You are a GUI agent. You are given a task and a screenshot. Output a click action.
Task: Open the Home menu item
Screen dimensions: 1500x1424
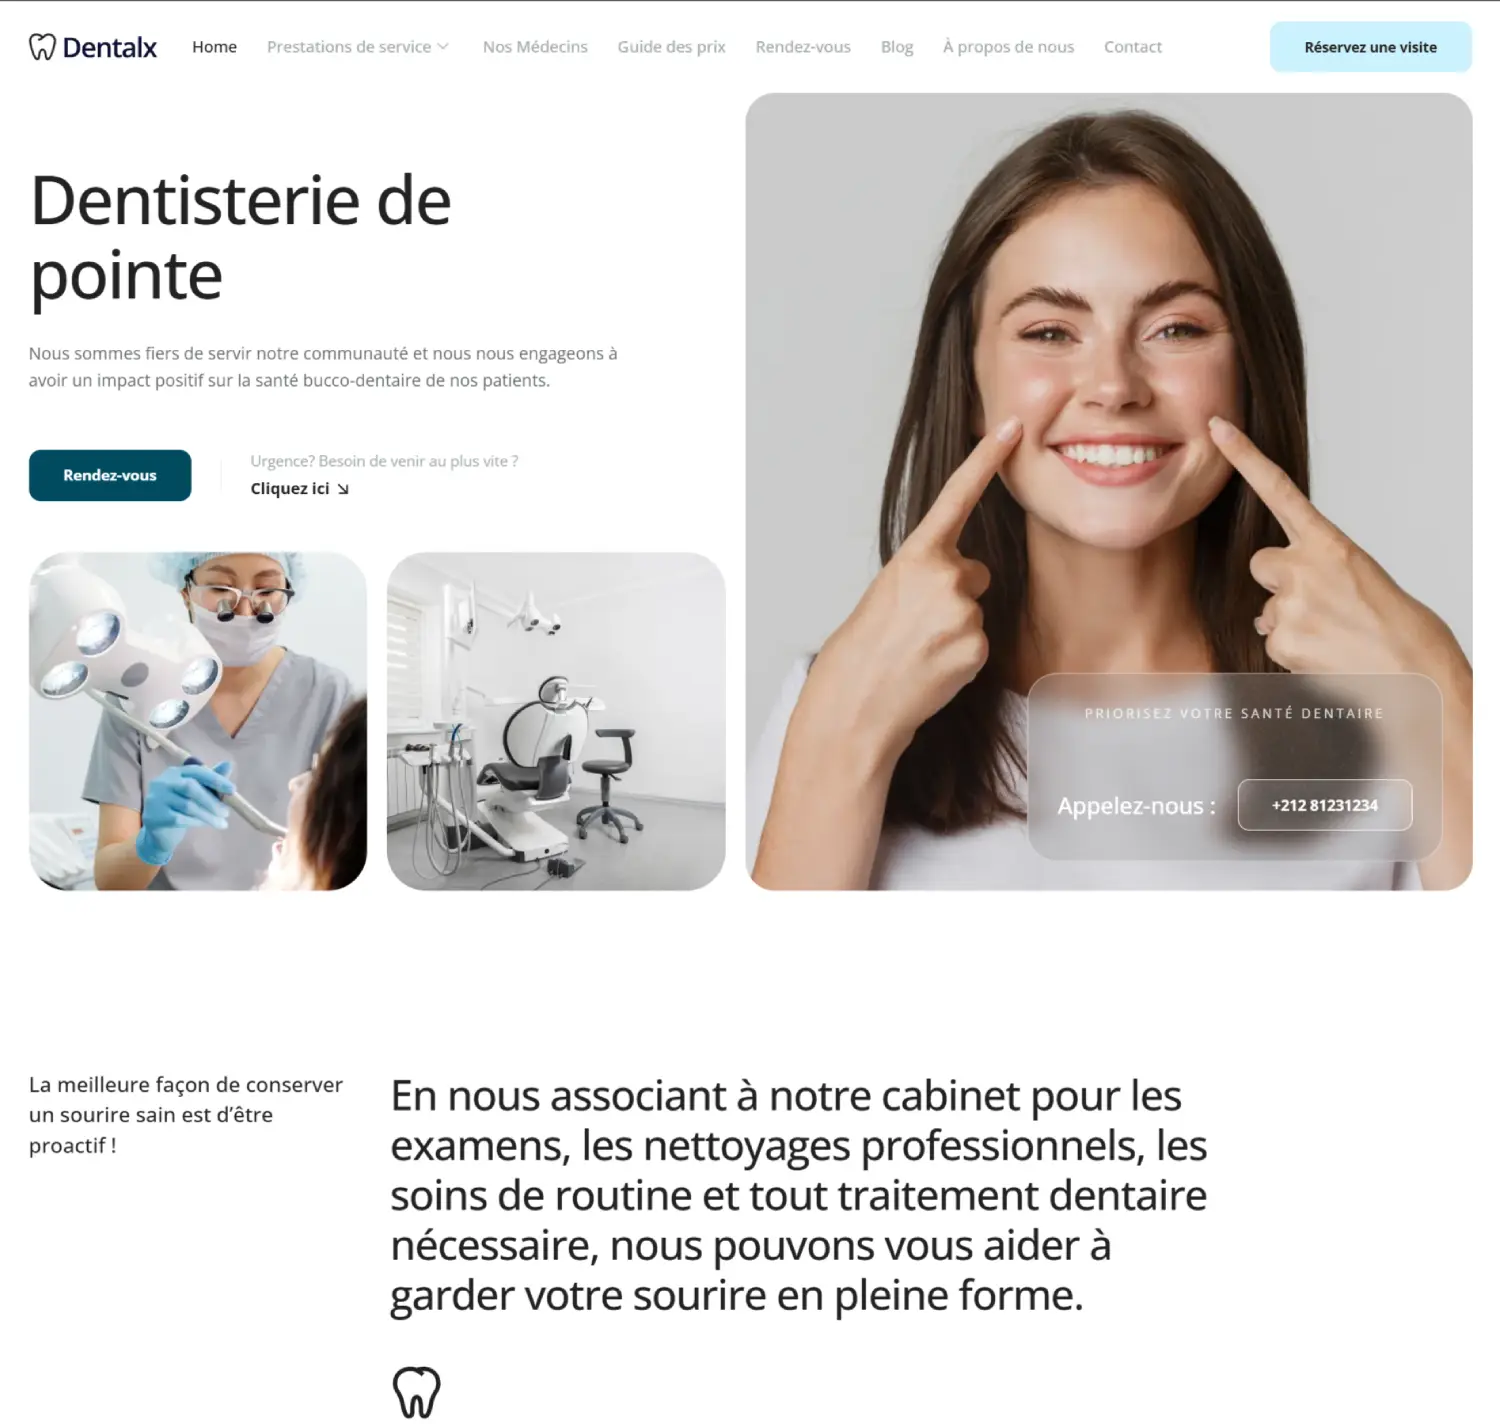coord(214,47)
